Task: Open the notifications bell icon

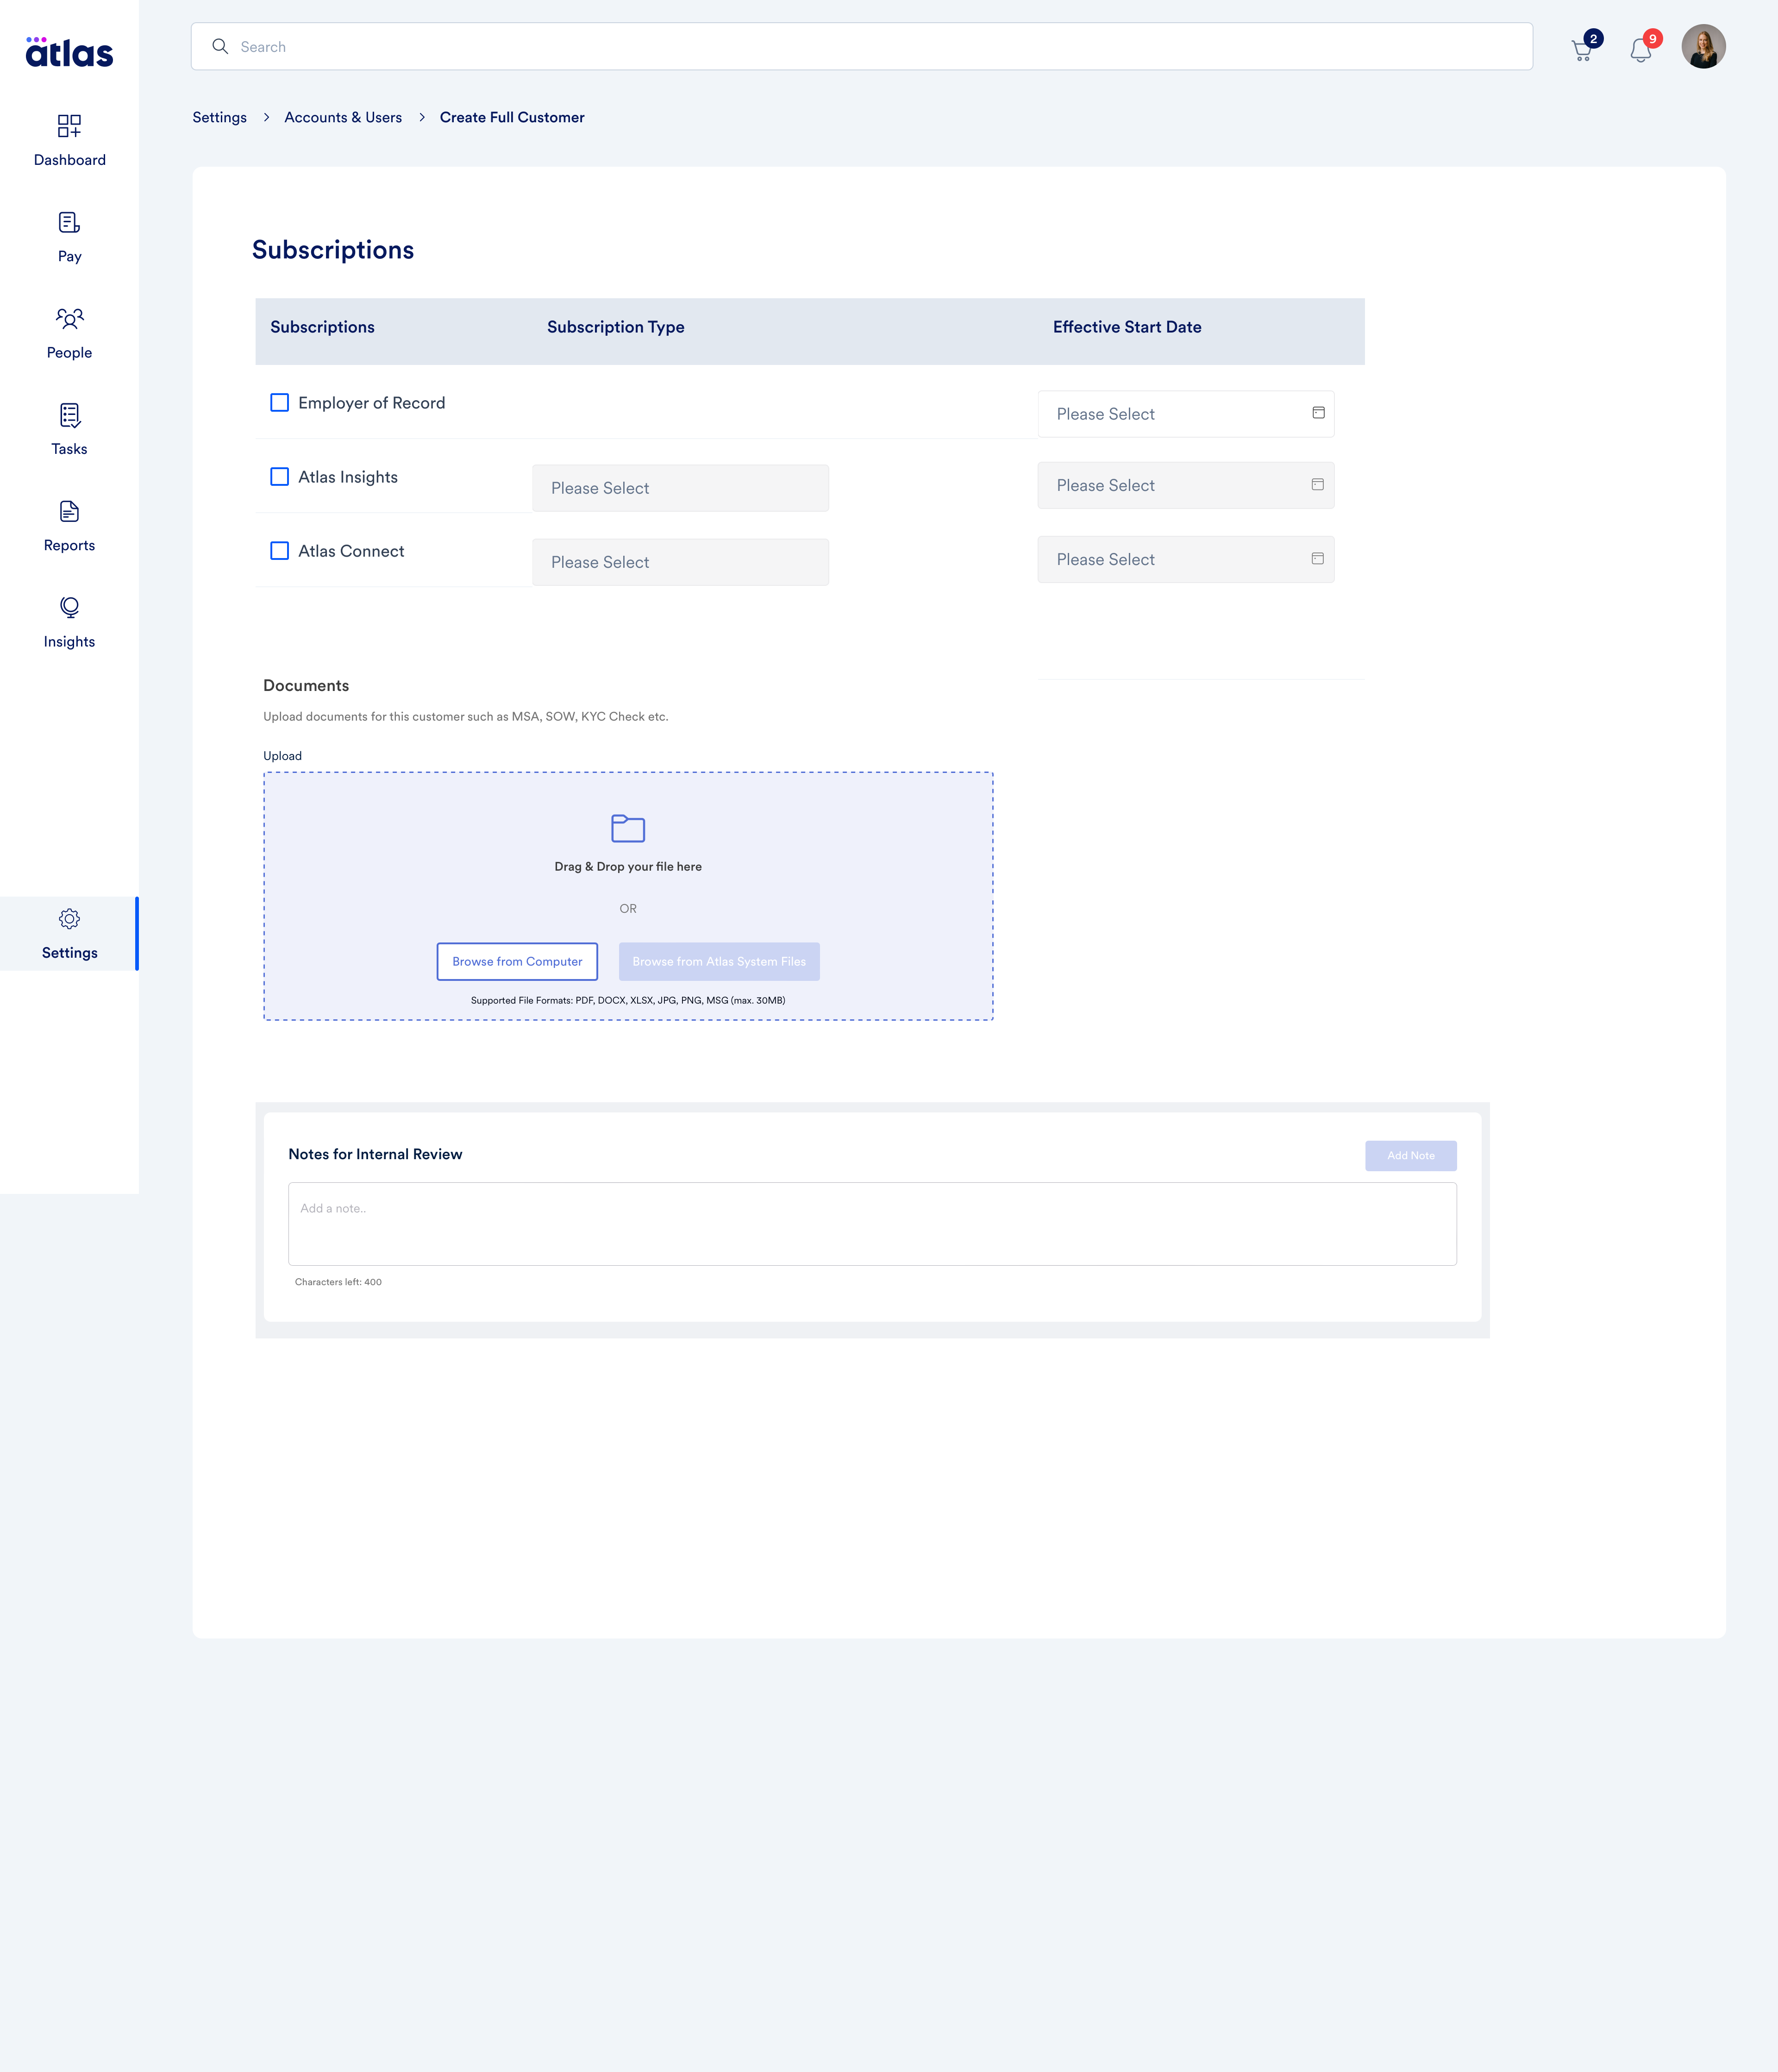Action: [1640, 50]
